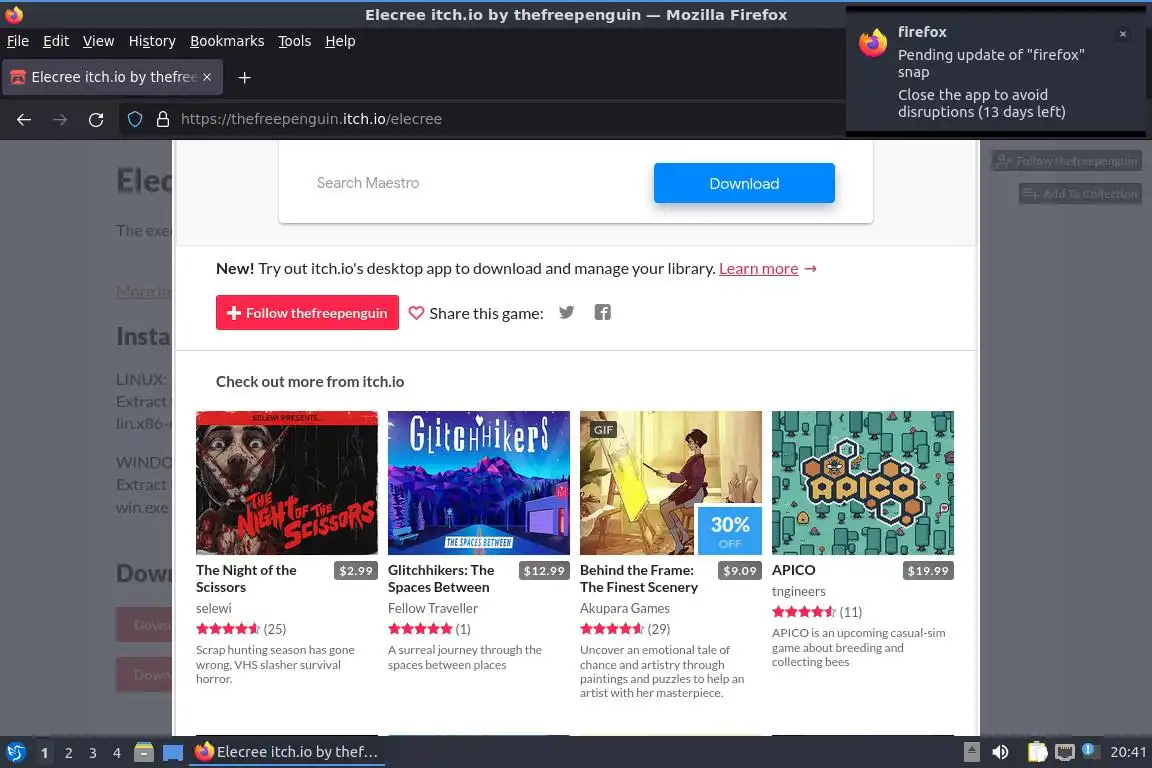Visit the Akupara Games developer page
This screenshot has height=768, width=1152.
coord(624,609)
